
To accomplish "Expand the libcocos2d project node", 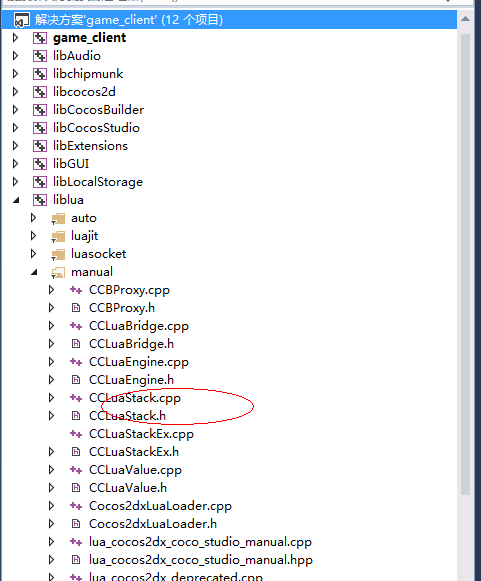I will 15,92.
